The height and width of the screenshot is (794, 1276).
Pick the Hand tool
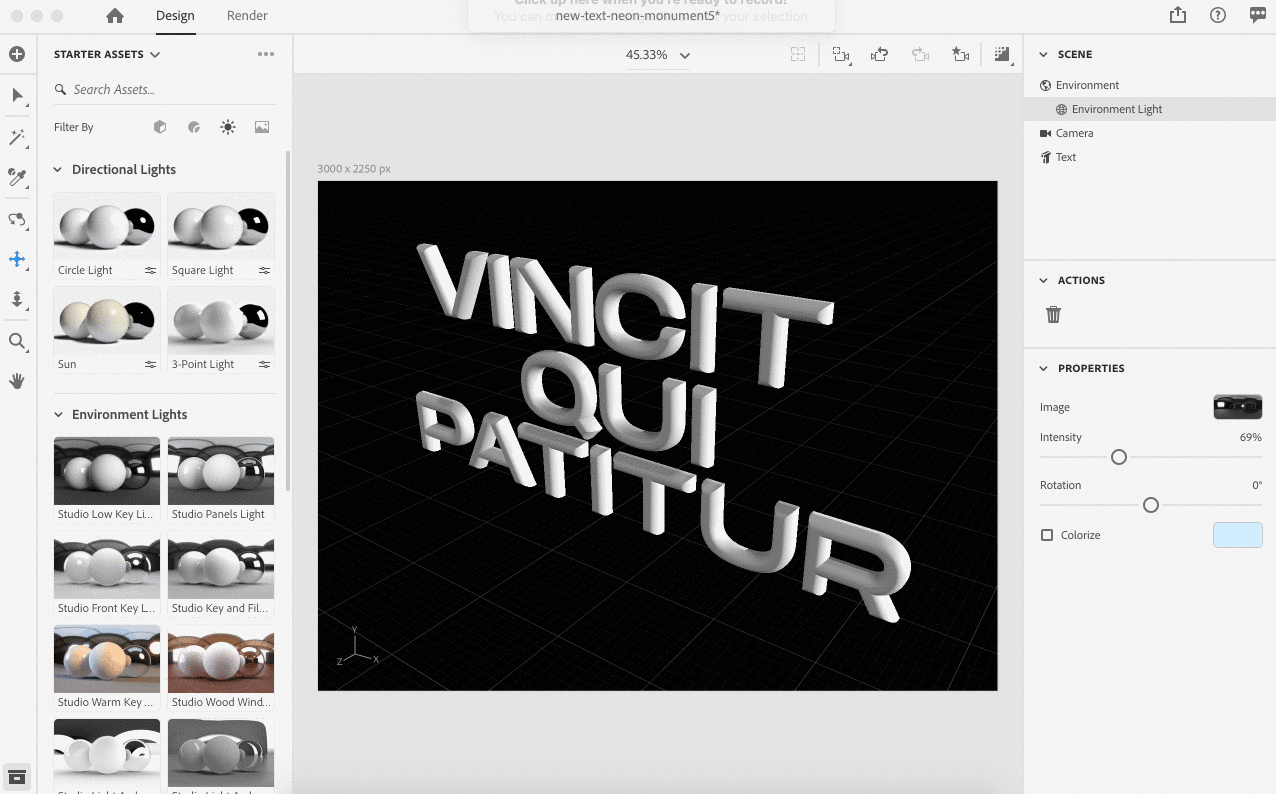point(17,381)
